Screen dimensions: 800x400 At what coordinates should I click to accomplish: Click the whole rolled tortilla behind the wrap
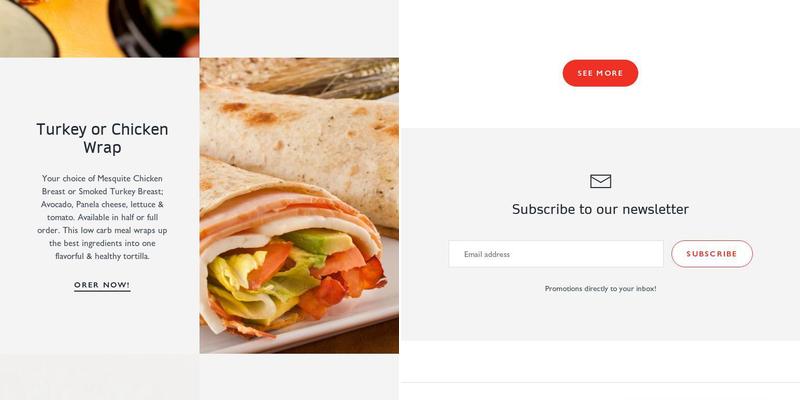pos(306,153)
